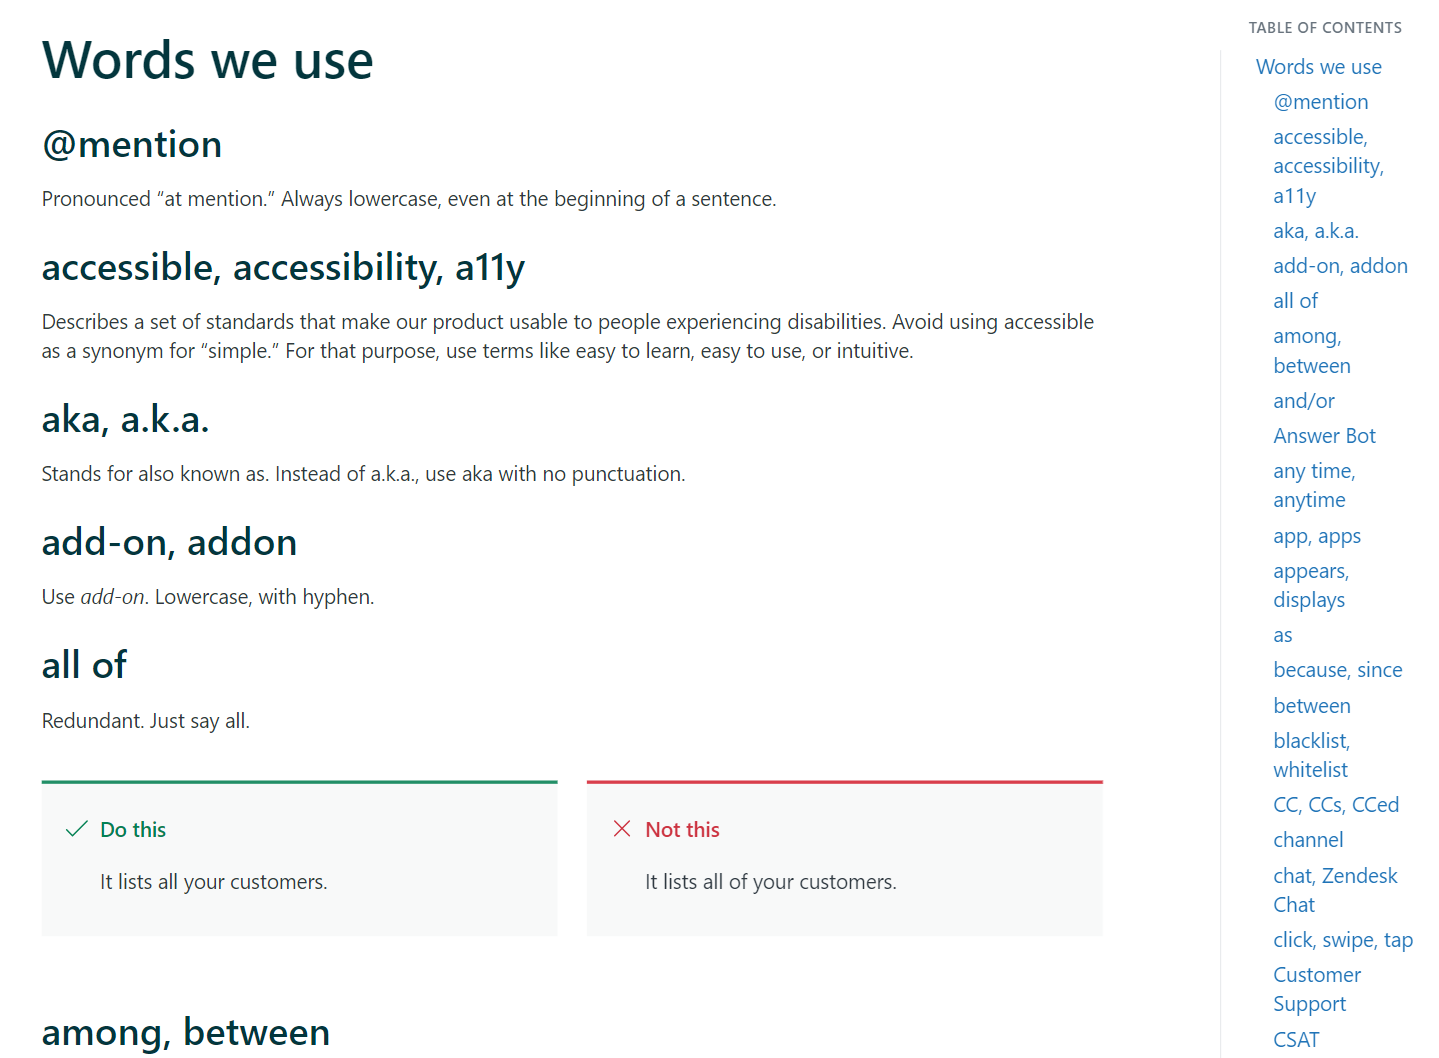Select the Answer Bot table of contents item
Image resolution: width=1439 pixels, height=1058 pixels.
[x=1324, y=435]
